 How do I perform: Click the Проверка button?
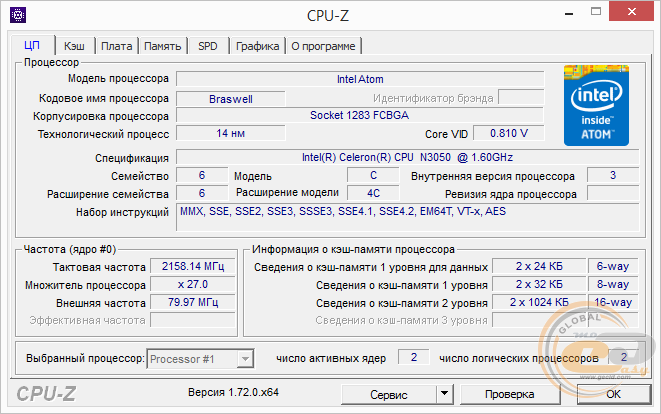click(x=510, y=394)
